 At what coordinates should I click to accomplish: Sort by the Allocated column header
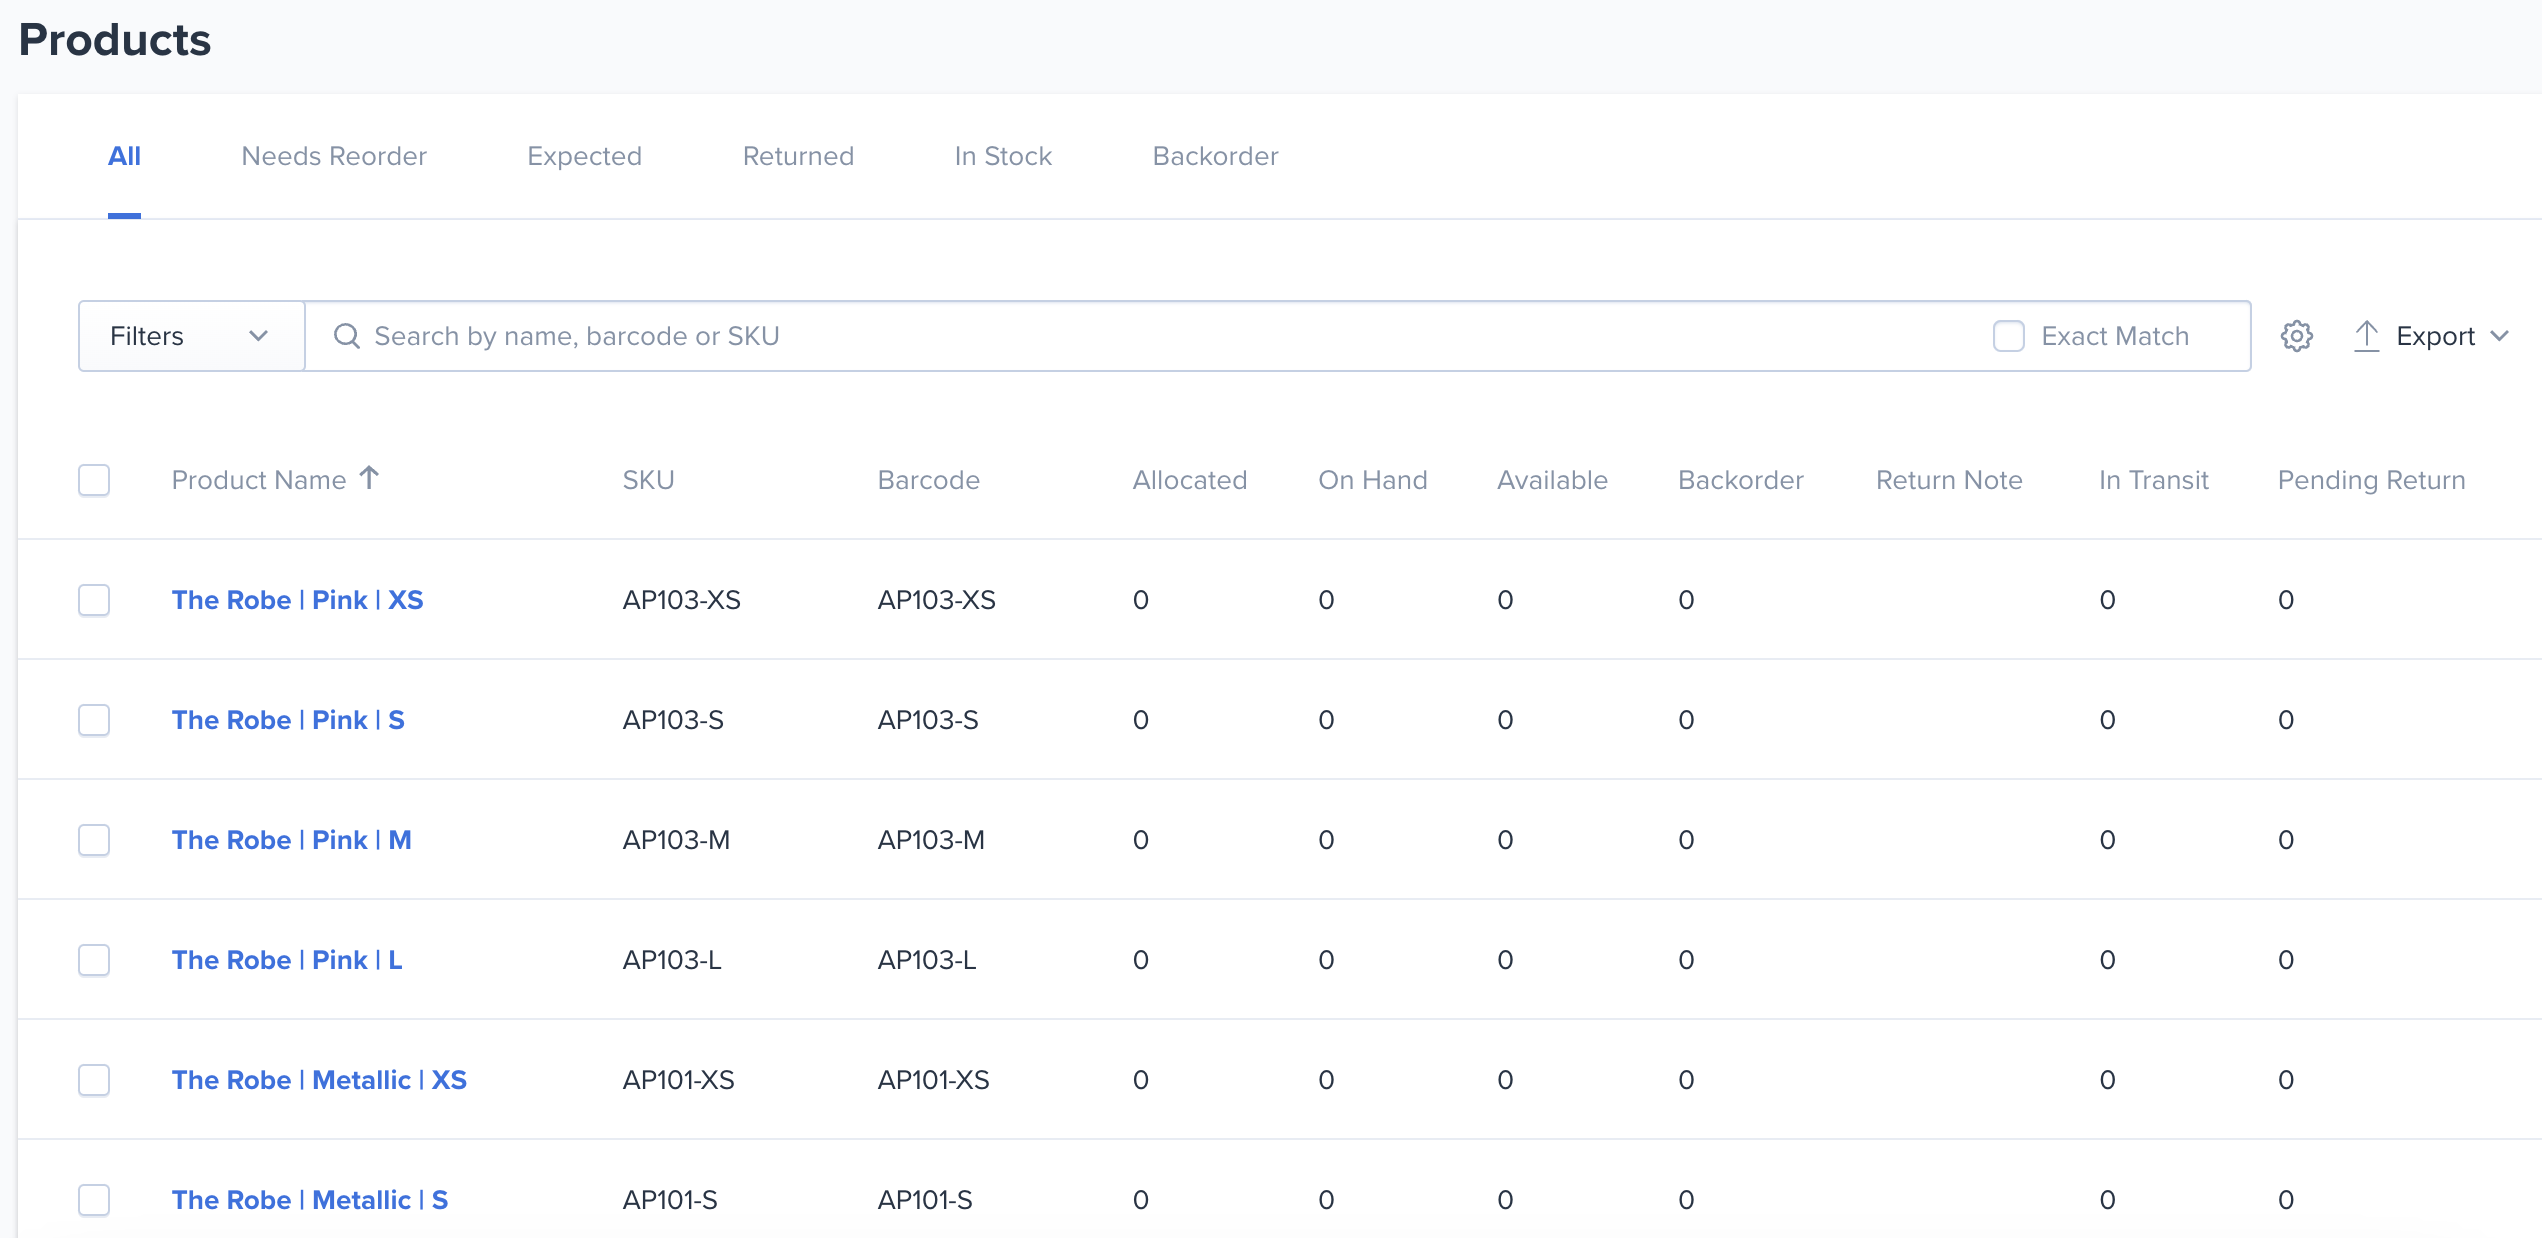pos(1189,480)
